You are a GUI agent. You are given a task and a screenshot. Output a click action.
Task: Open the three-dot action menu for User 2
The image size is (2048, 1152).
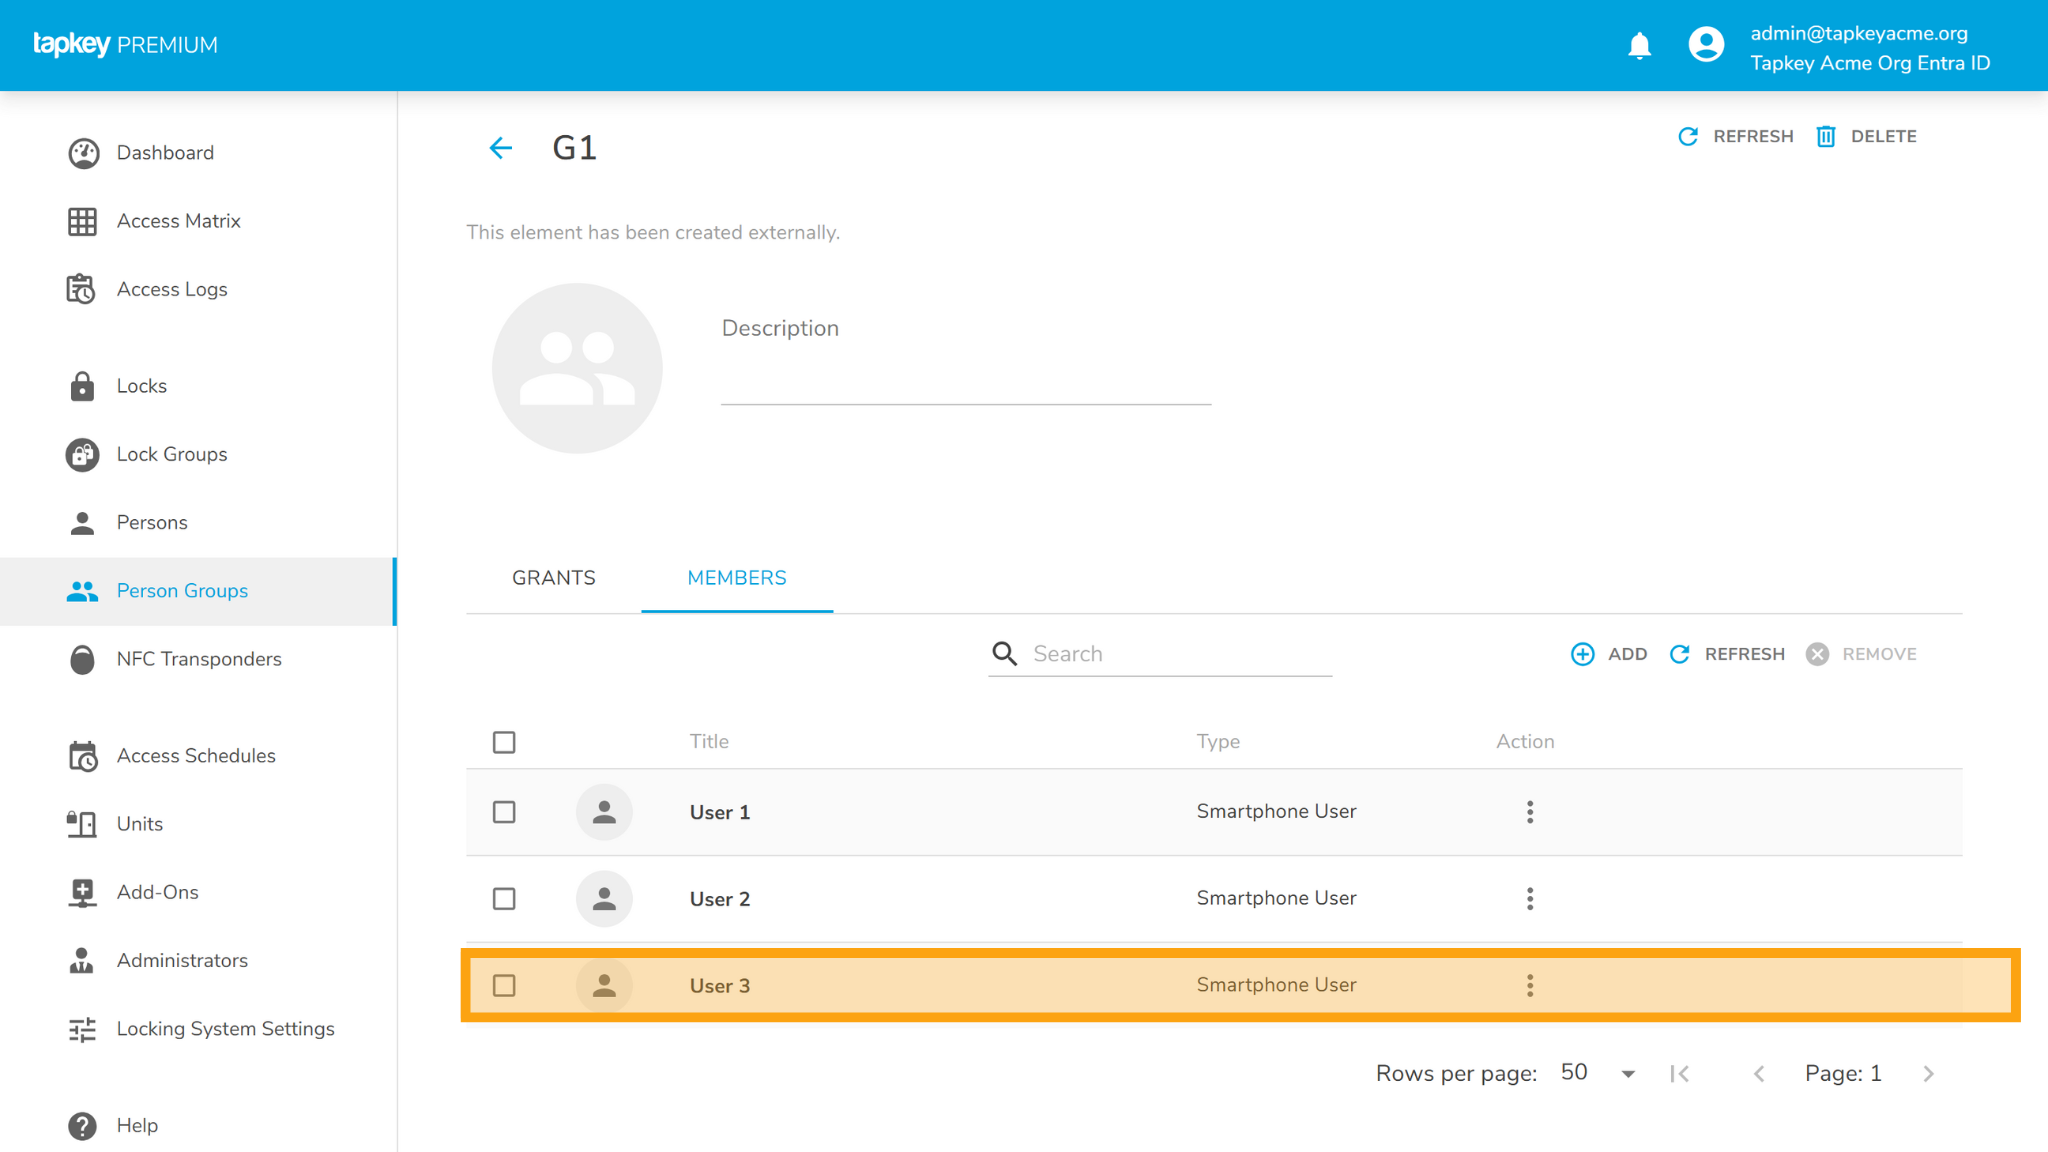tap(1529, 898)
